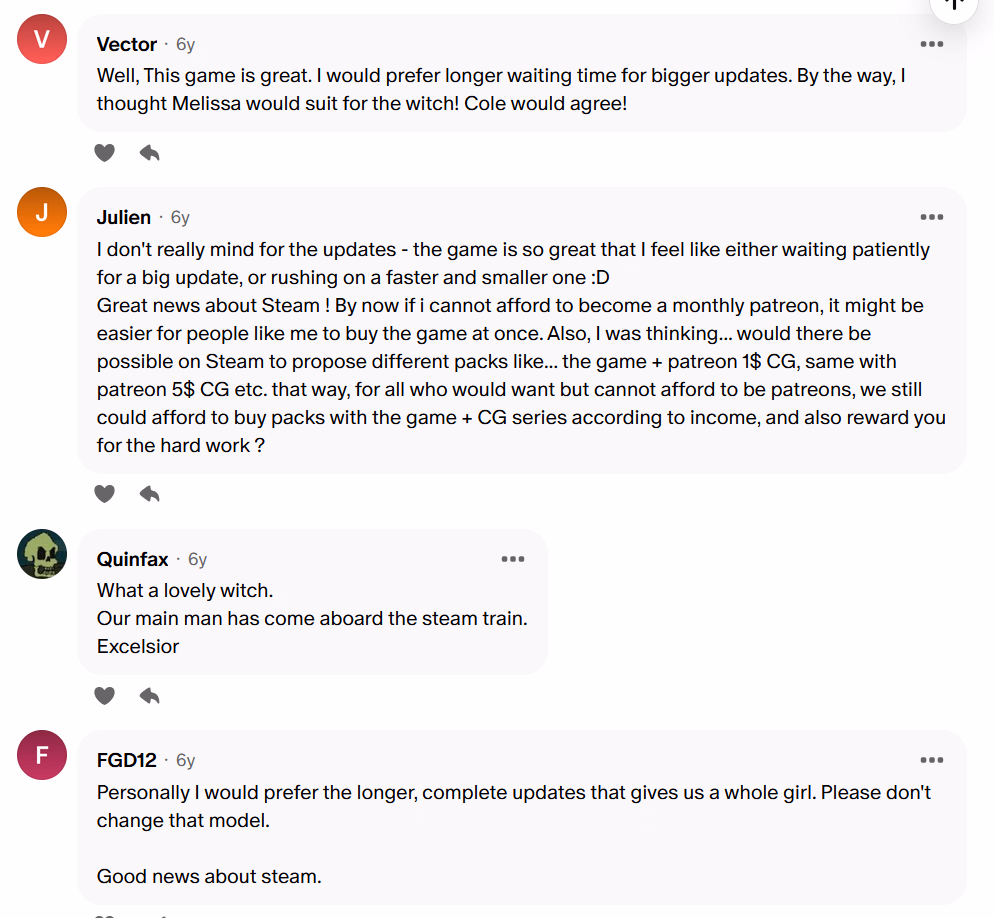Click the 6y timestamp on Quinfax's comment

click(197, 559)
